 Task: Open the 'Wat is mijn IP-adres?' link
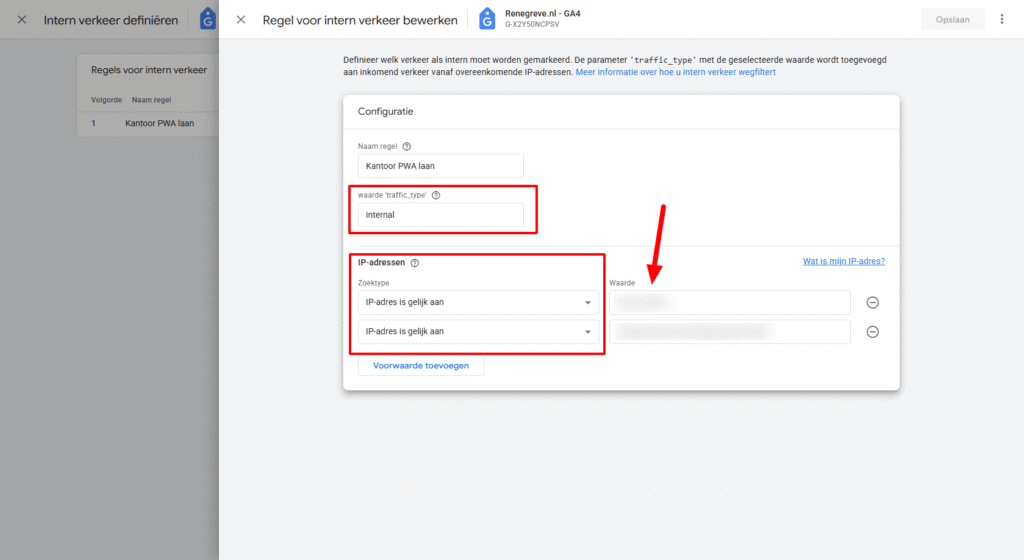coord(843,262)
